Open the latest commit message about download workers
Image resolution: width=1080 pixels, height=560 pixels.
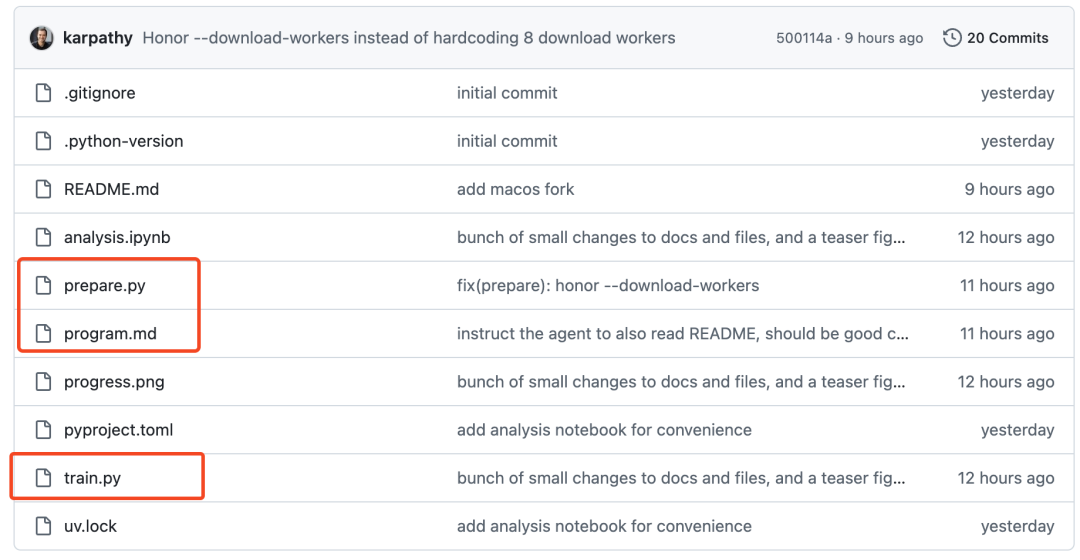pyautogui.click(x=409, y=38)
